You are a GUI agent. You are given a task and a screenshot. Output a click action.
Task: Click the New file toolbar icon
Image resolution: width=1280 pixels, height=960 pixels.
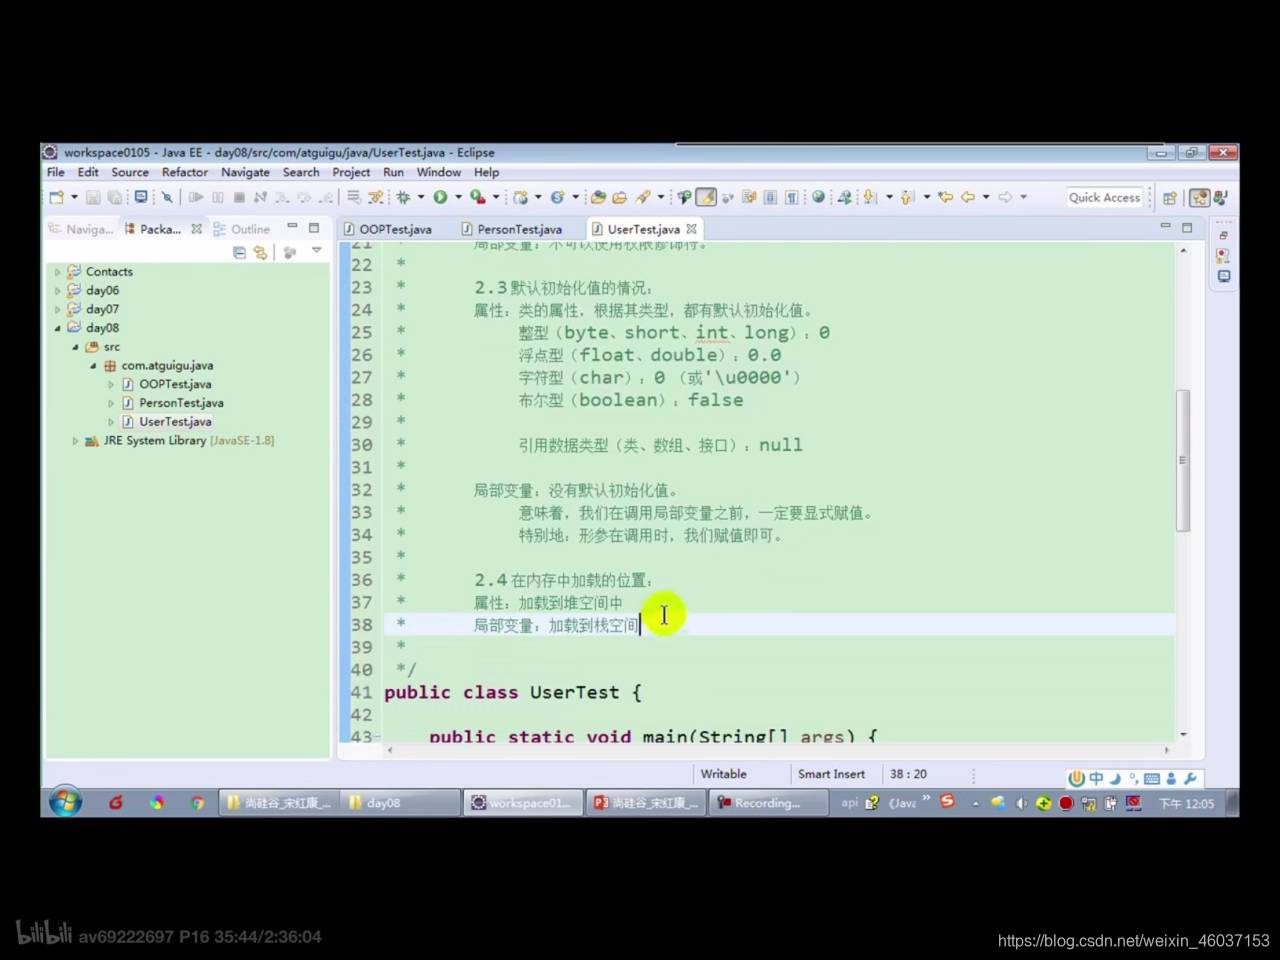[x=57, y=197]
